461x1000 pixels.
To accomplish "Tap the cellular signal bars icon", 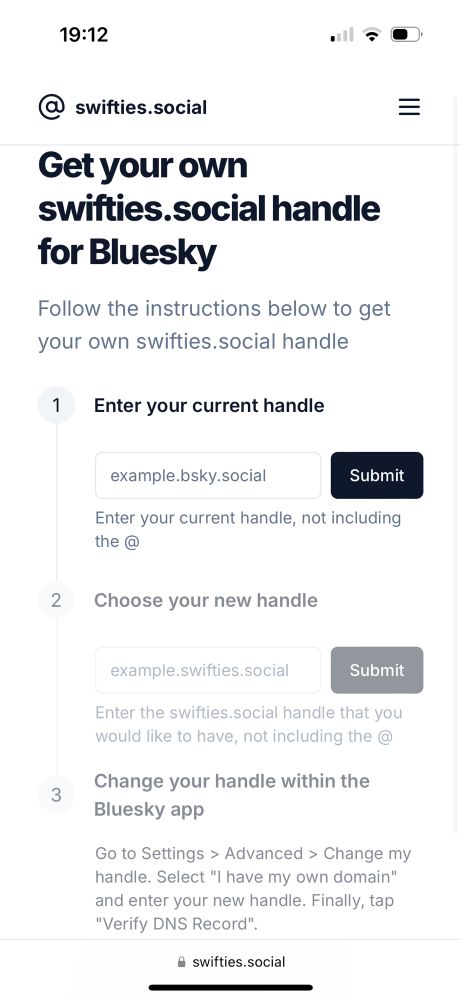I will point(342,34).
